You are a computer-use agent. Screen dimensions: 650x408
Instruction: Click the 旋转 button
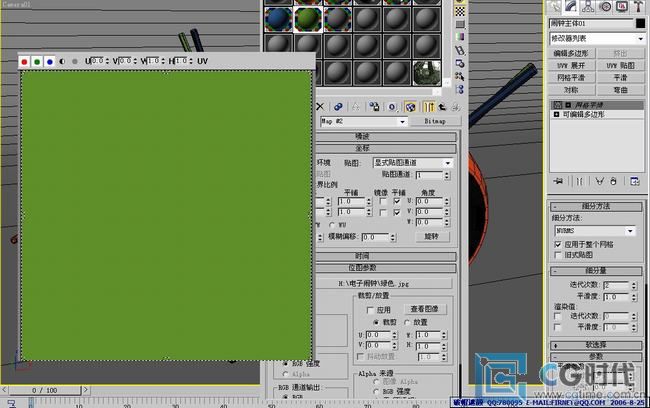point(432,236)
